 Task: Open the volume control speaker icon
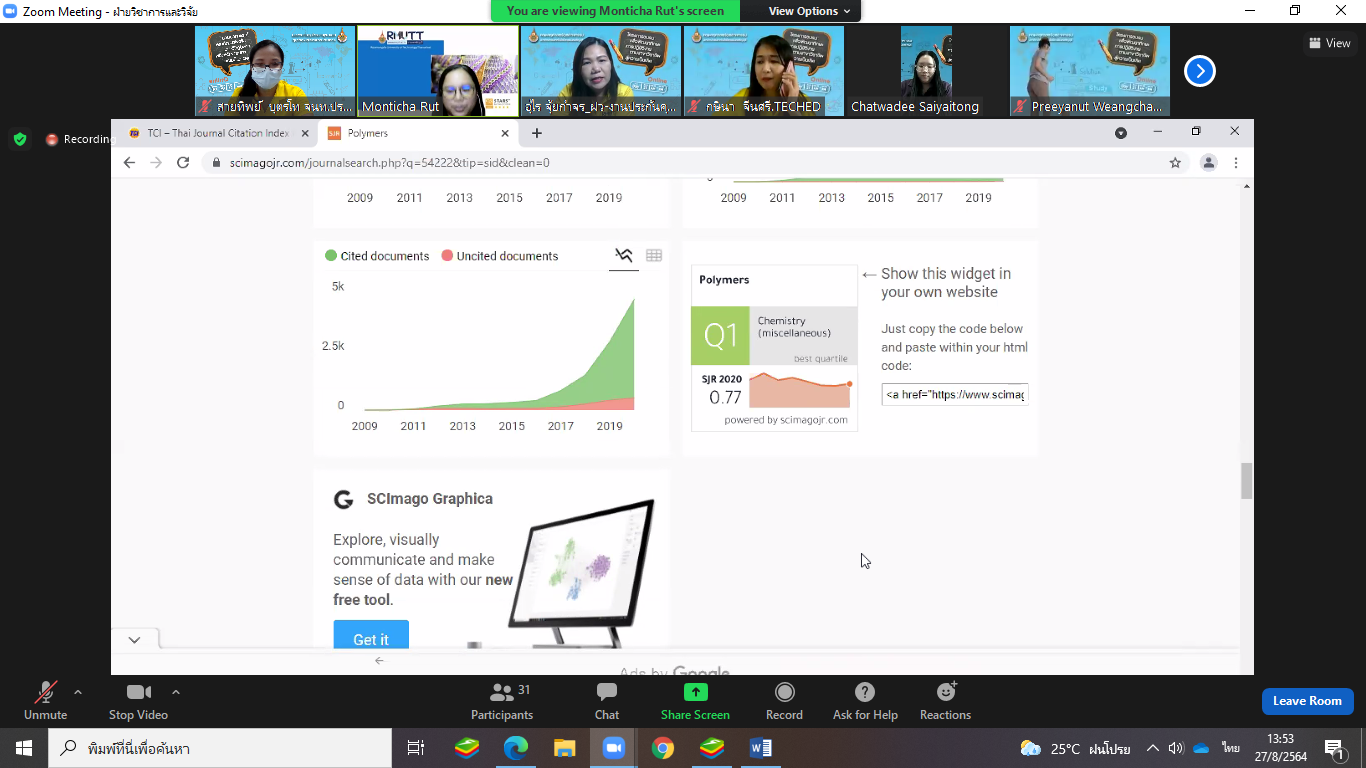[x=1176, y=748]
